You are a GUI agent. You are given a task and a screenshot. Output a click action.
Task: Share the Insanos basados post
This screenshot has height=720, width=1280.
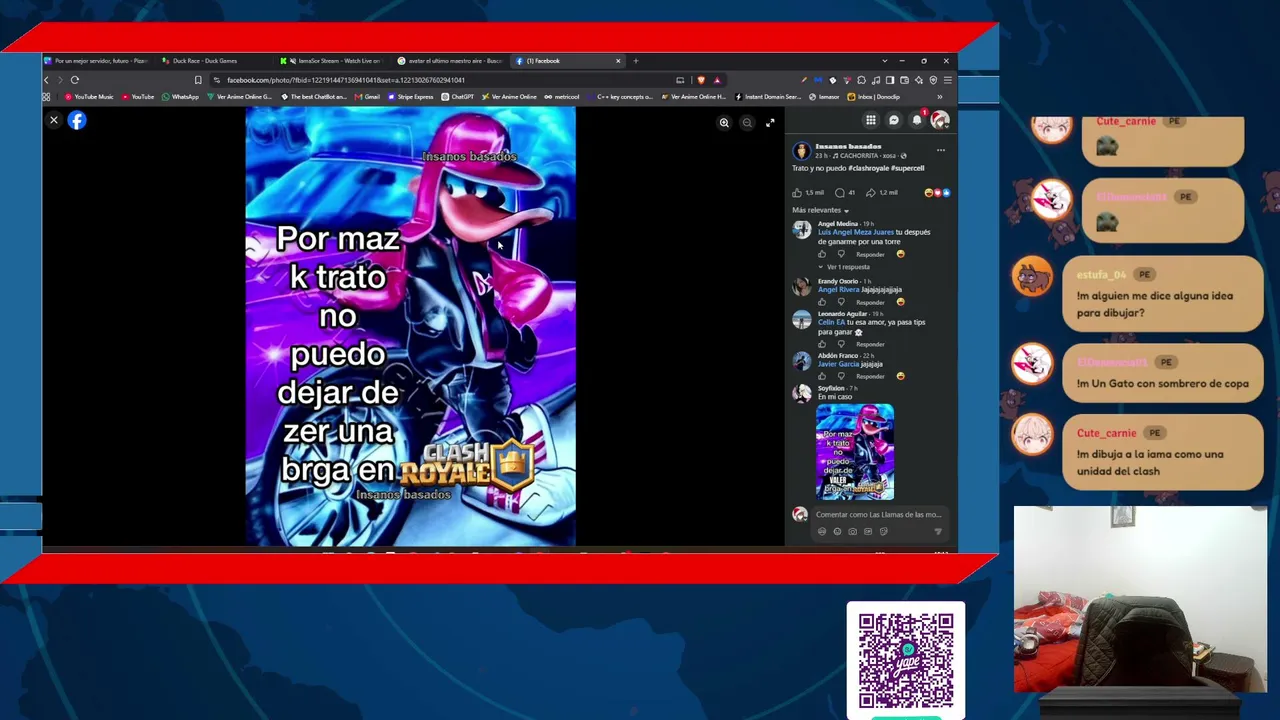click(x=871, y=192)
